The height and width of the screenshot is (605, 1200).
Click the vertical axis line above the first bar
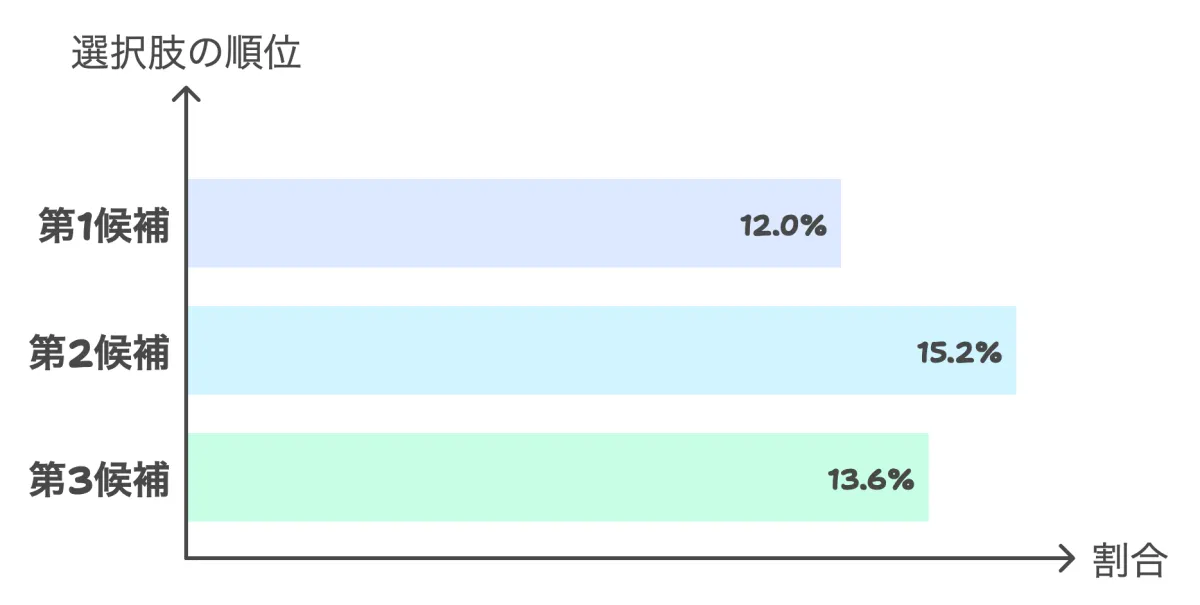187,140
